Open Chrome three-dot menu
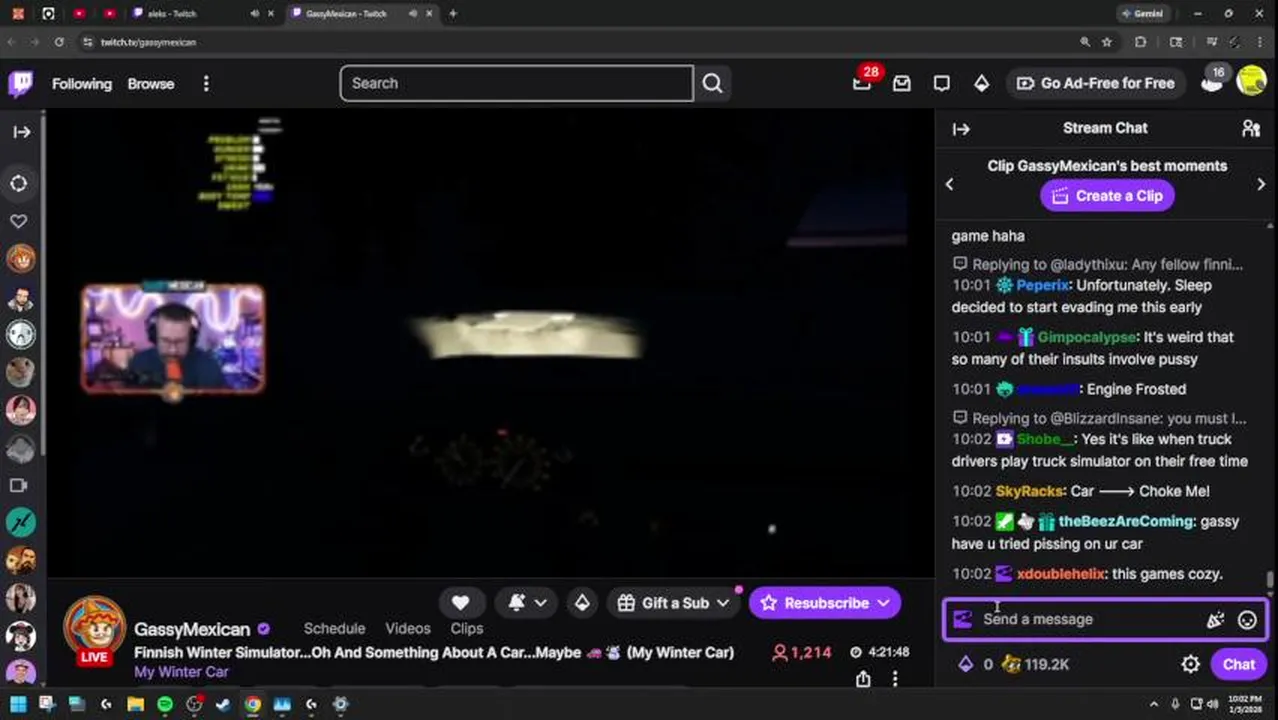This screenshot has height=720, width=1278. [x=1262, y=42]
